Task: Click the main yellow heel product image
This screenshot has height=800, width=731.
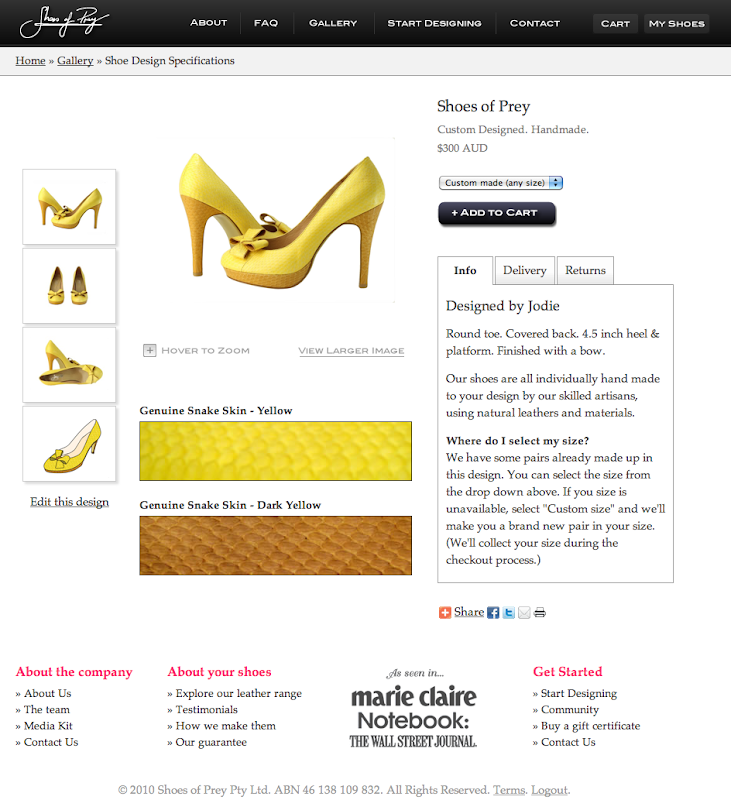Action: point(281,220)
